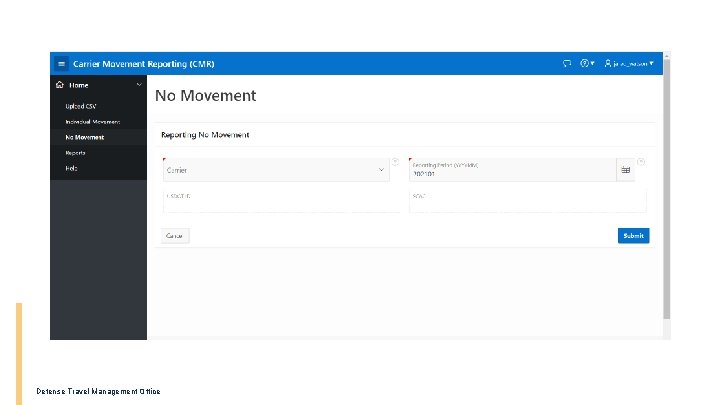Submit the no movement report
720x405 pixels.
633,236
